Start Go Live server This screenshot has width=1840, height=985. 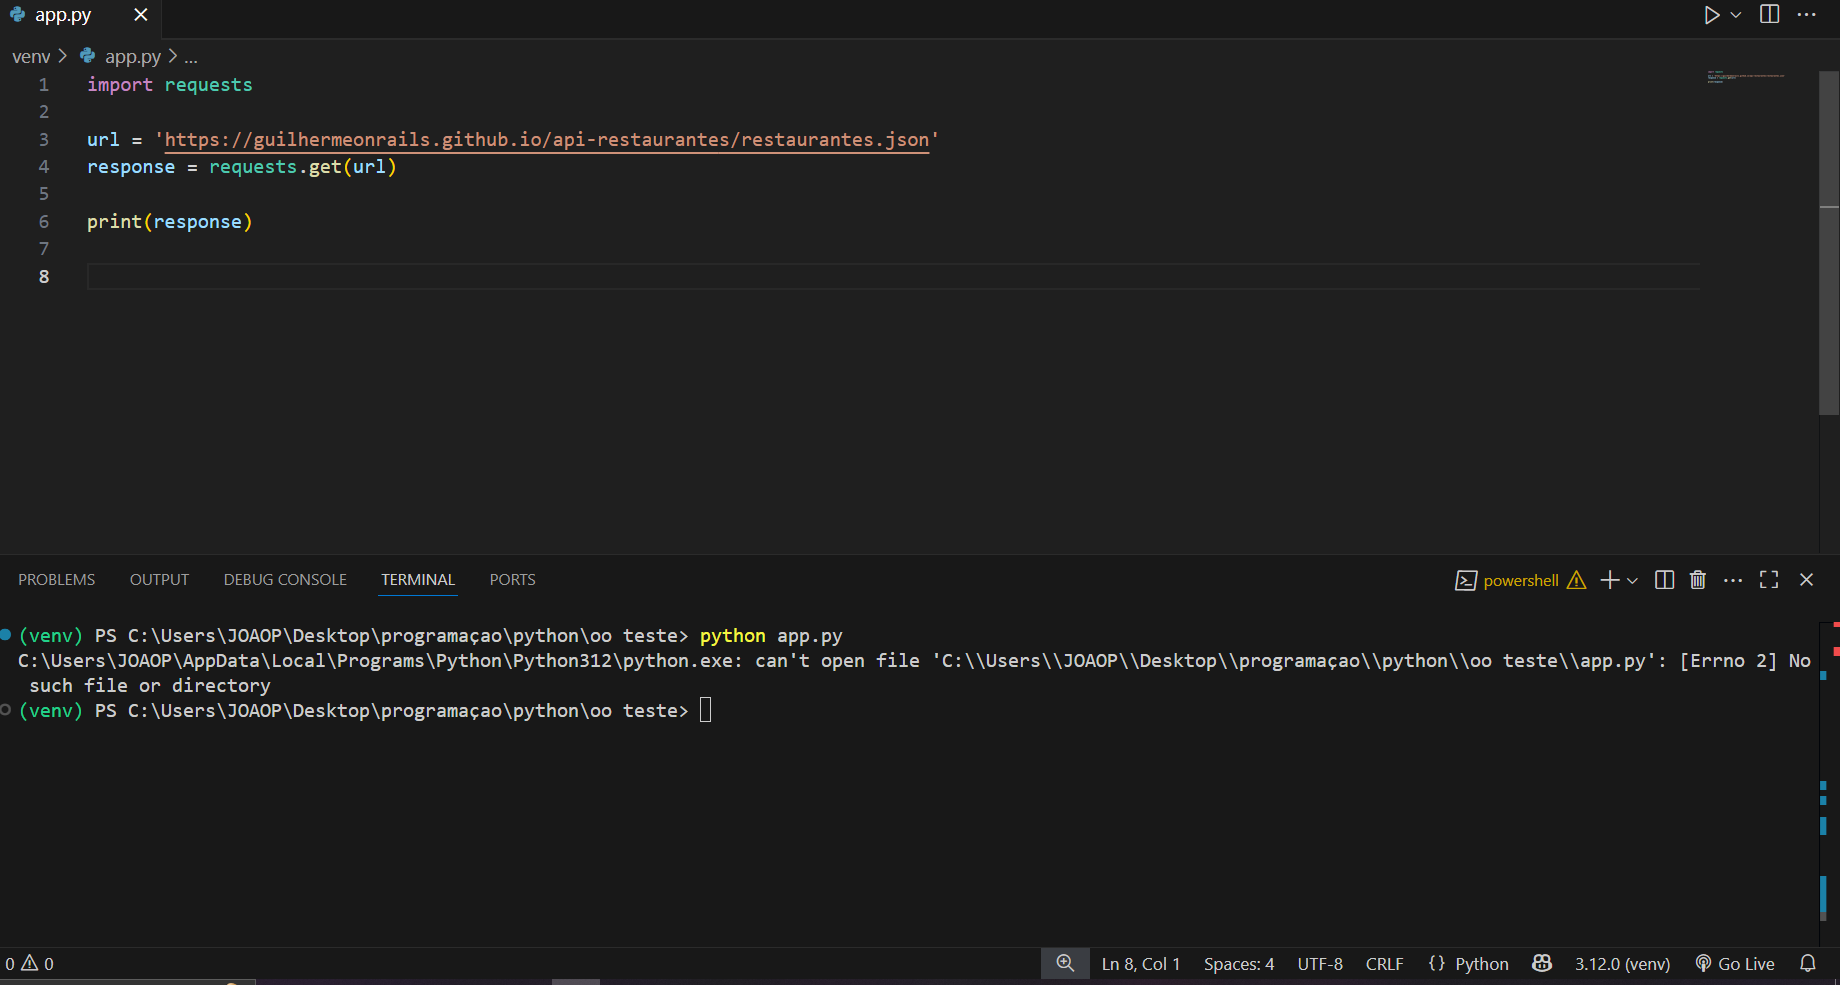pyautogui.click(x=1735, y=964)
